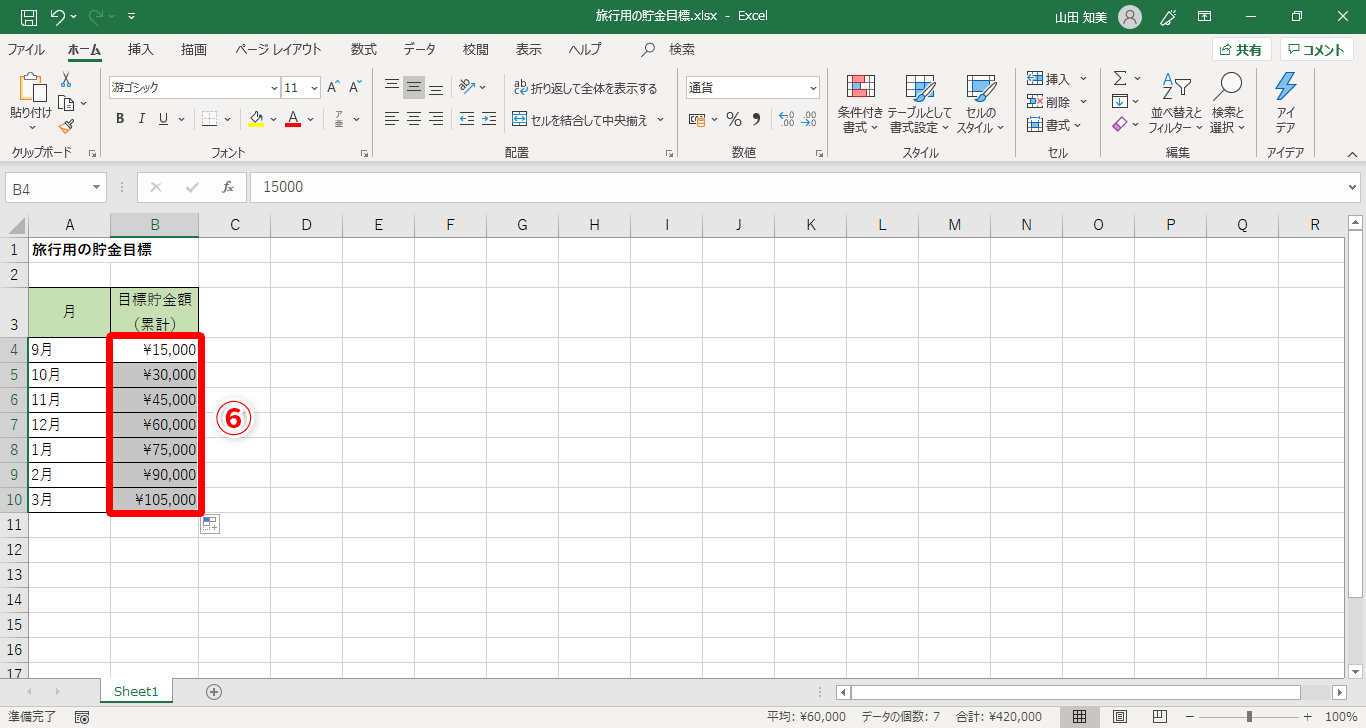Viewport: 1366px width, 728px height.
Task: Select the Sheet1 sheet tab
Action: click(x=136, y=691)
